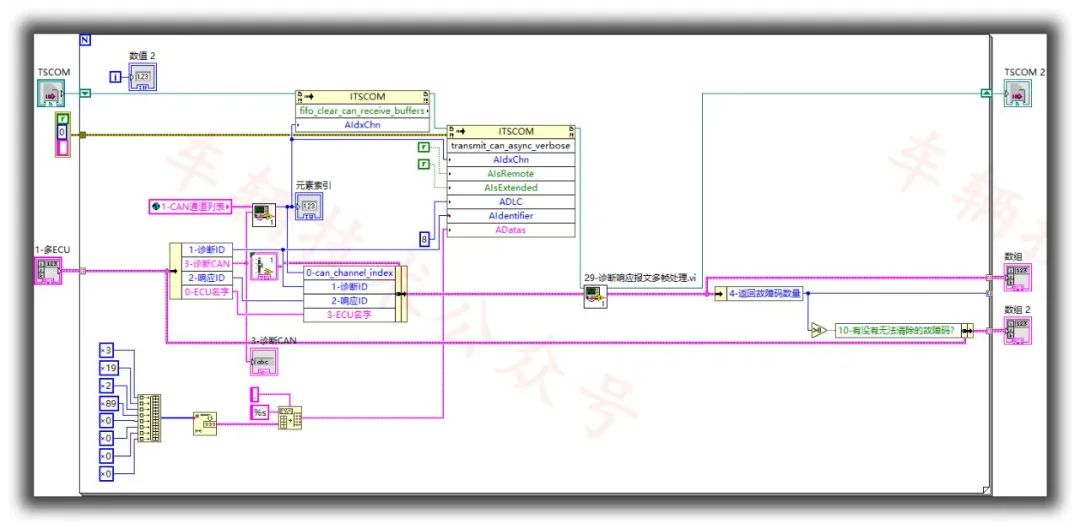The image size is (1080, 529).
Task: Open the 1-CAN通道列表 global variable selector
Action: [191, 206]
